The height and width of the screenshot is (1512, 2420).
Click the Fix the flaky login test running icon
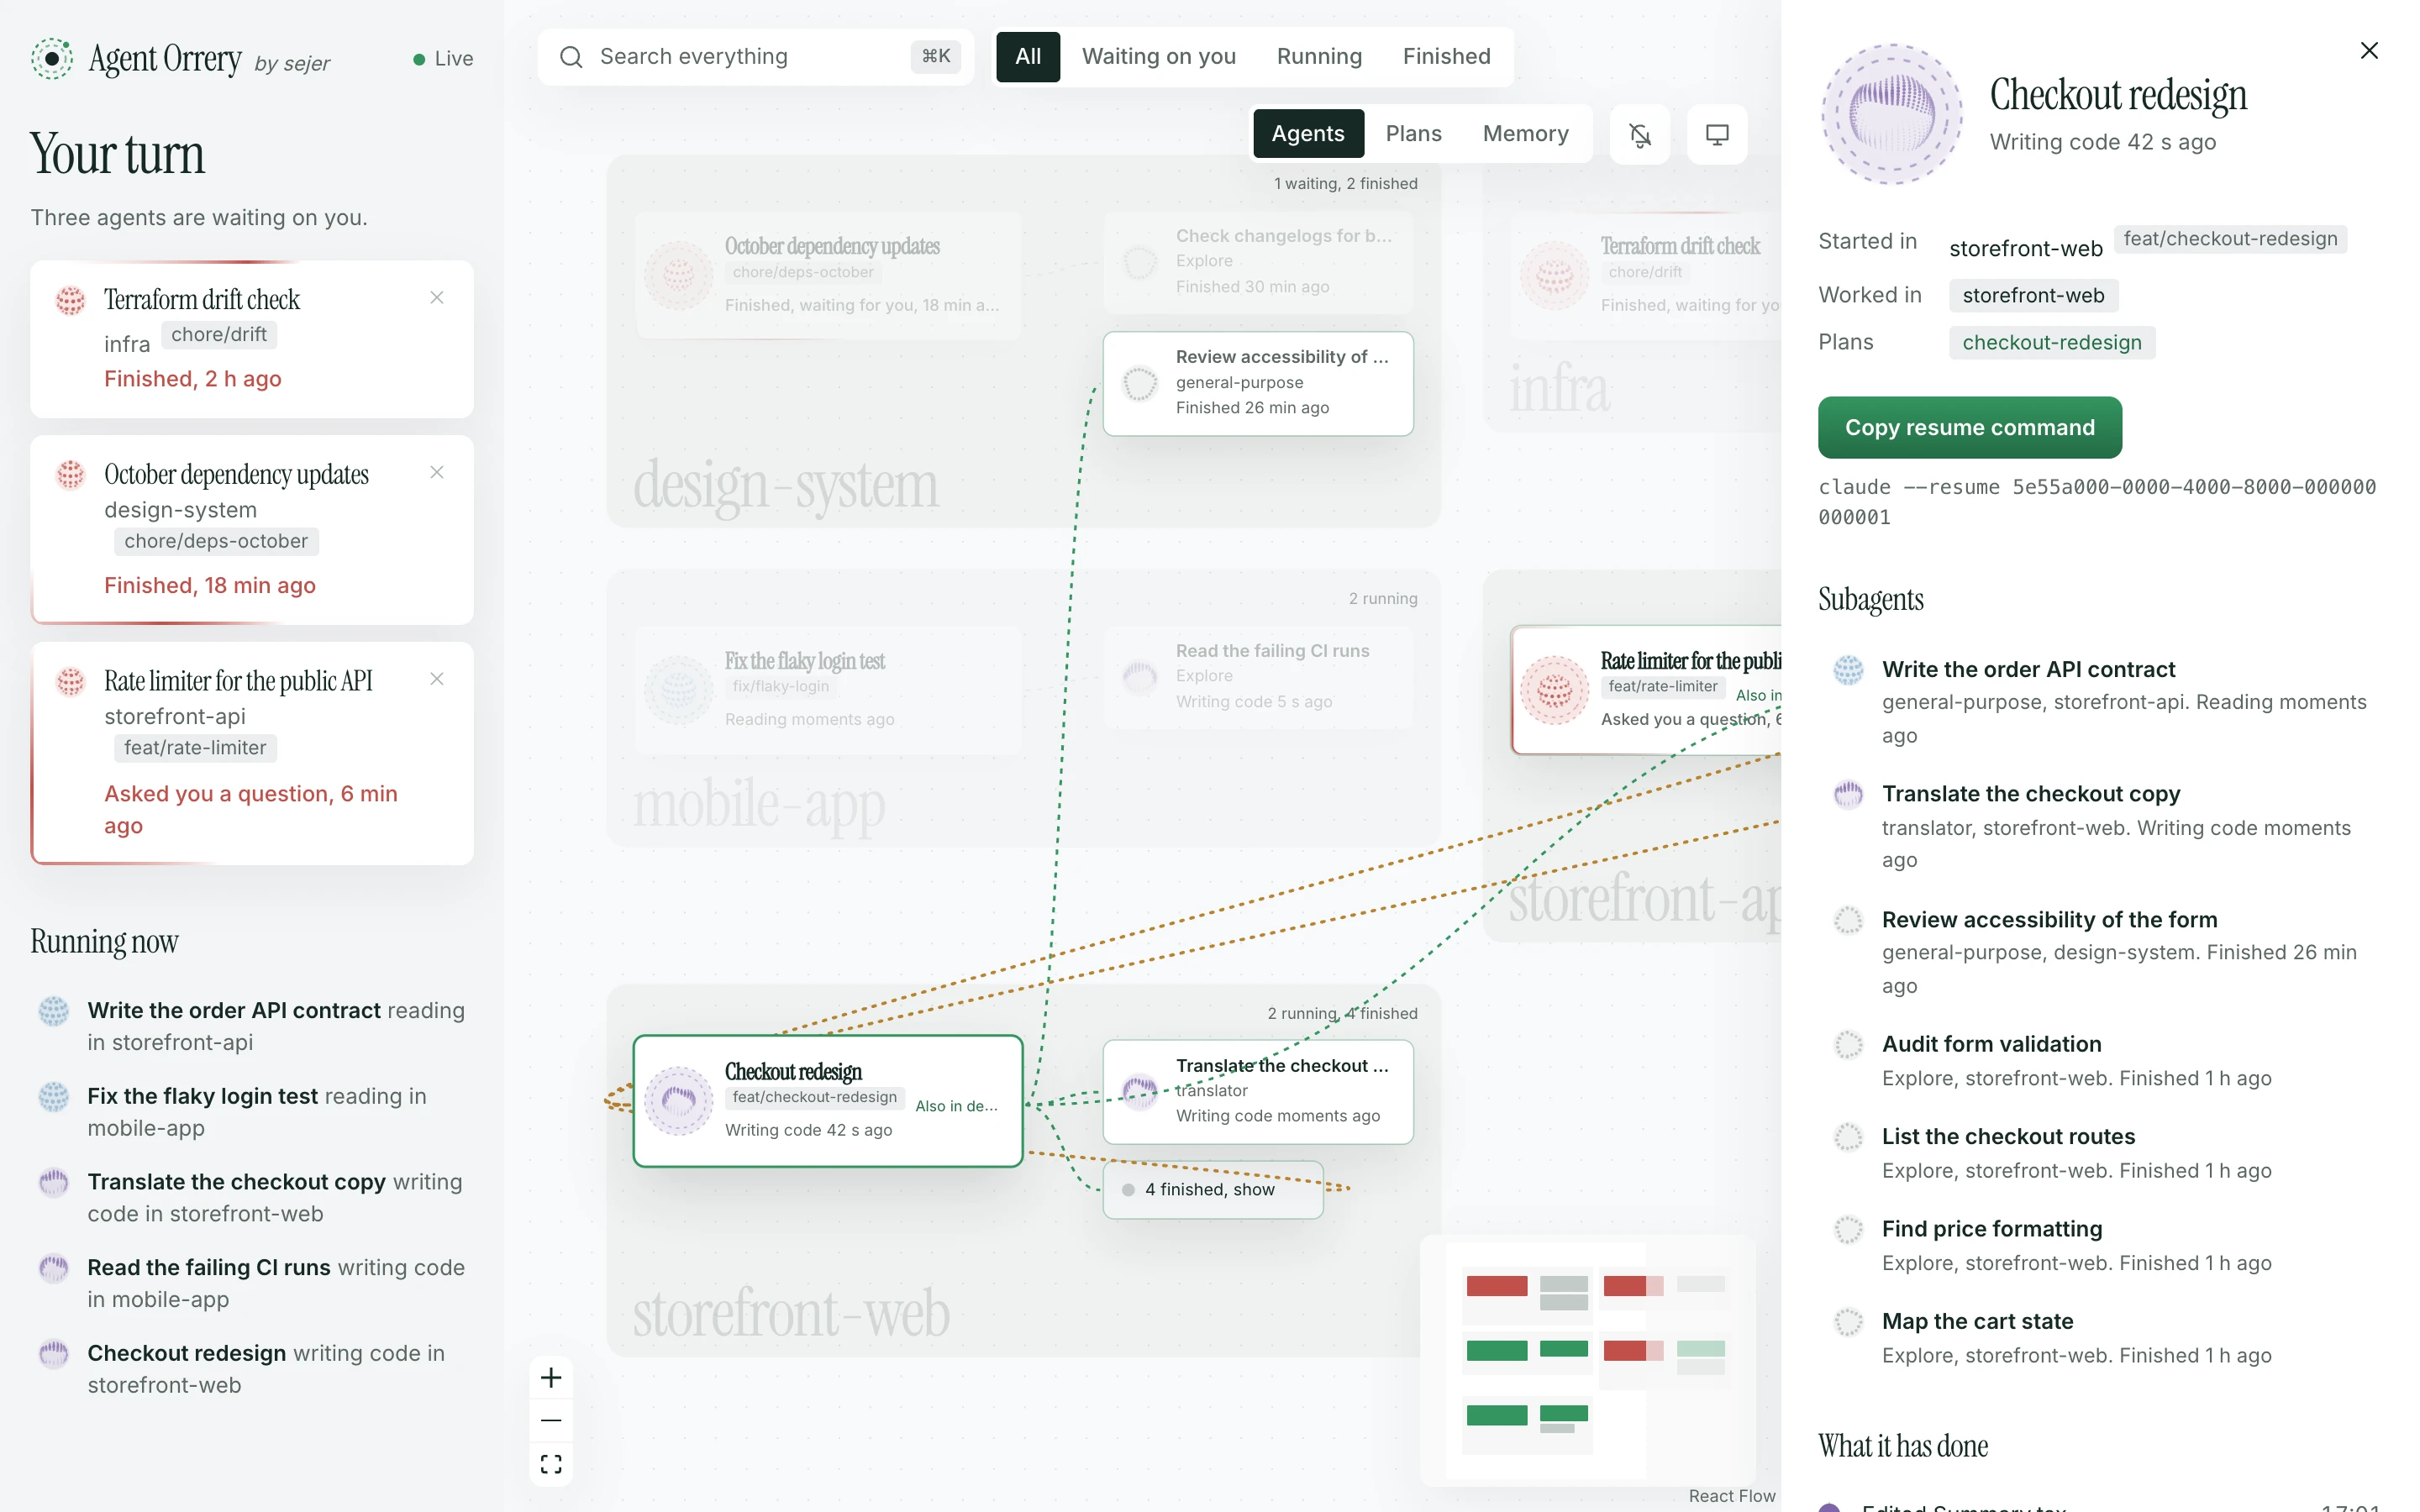click(54, 1096)
